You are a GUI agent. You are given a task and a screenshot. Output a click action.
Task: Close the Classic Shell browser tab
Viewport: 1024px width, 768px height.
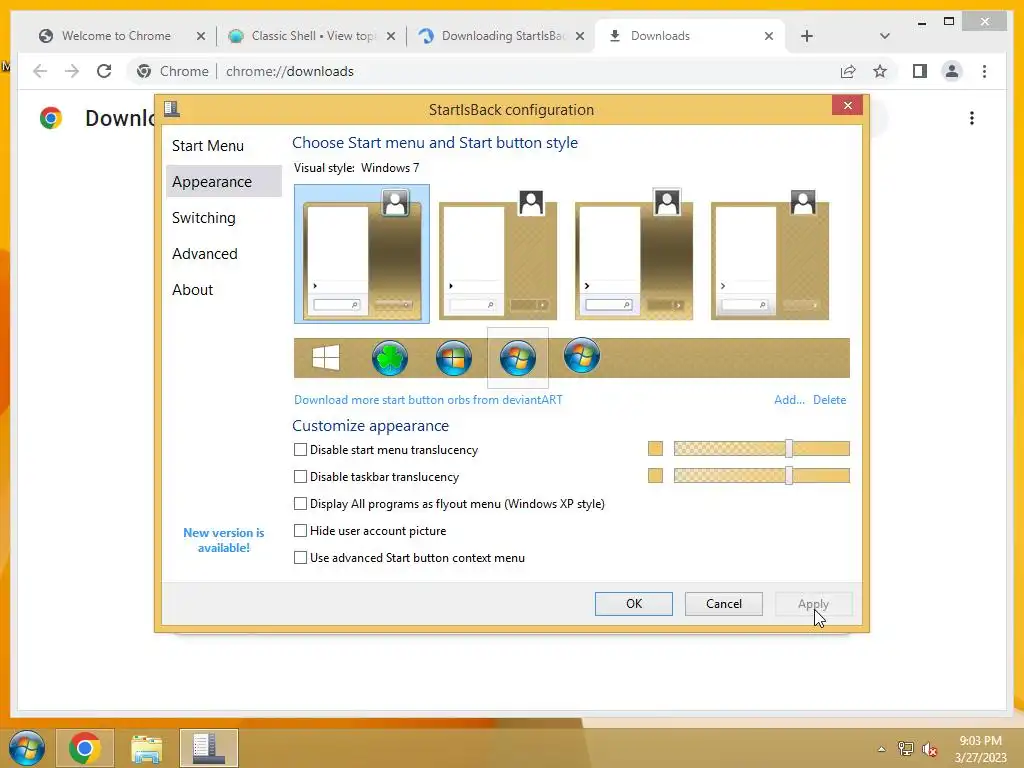[x=391, y=36]
